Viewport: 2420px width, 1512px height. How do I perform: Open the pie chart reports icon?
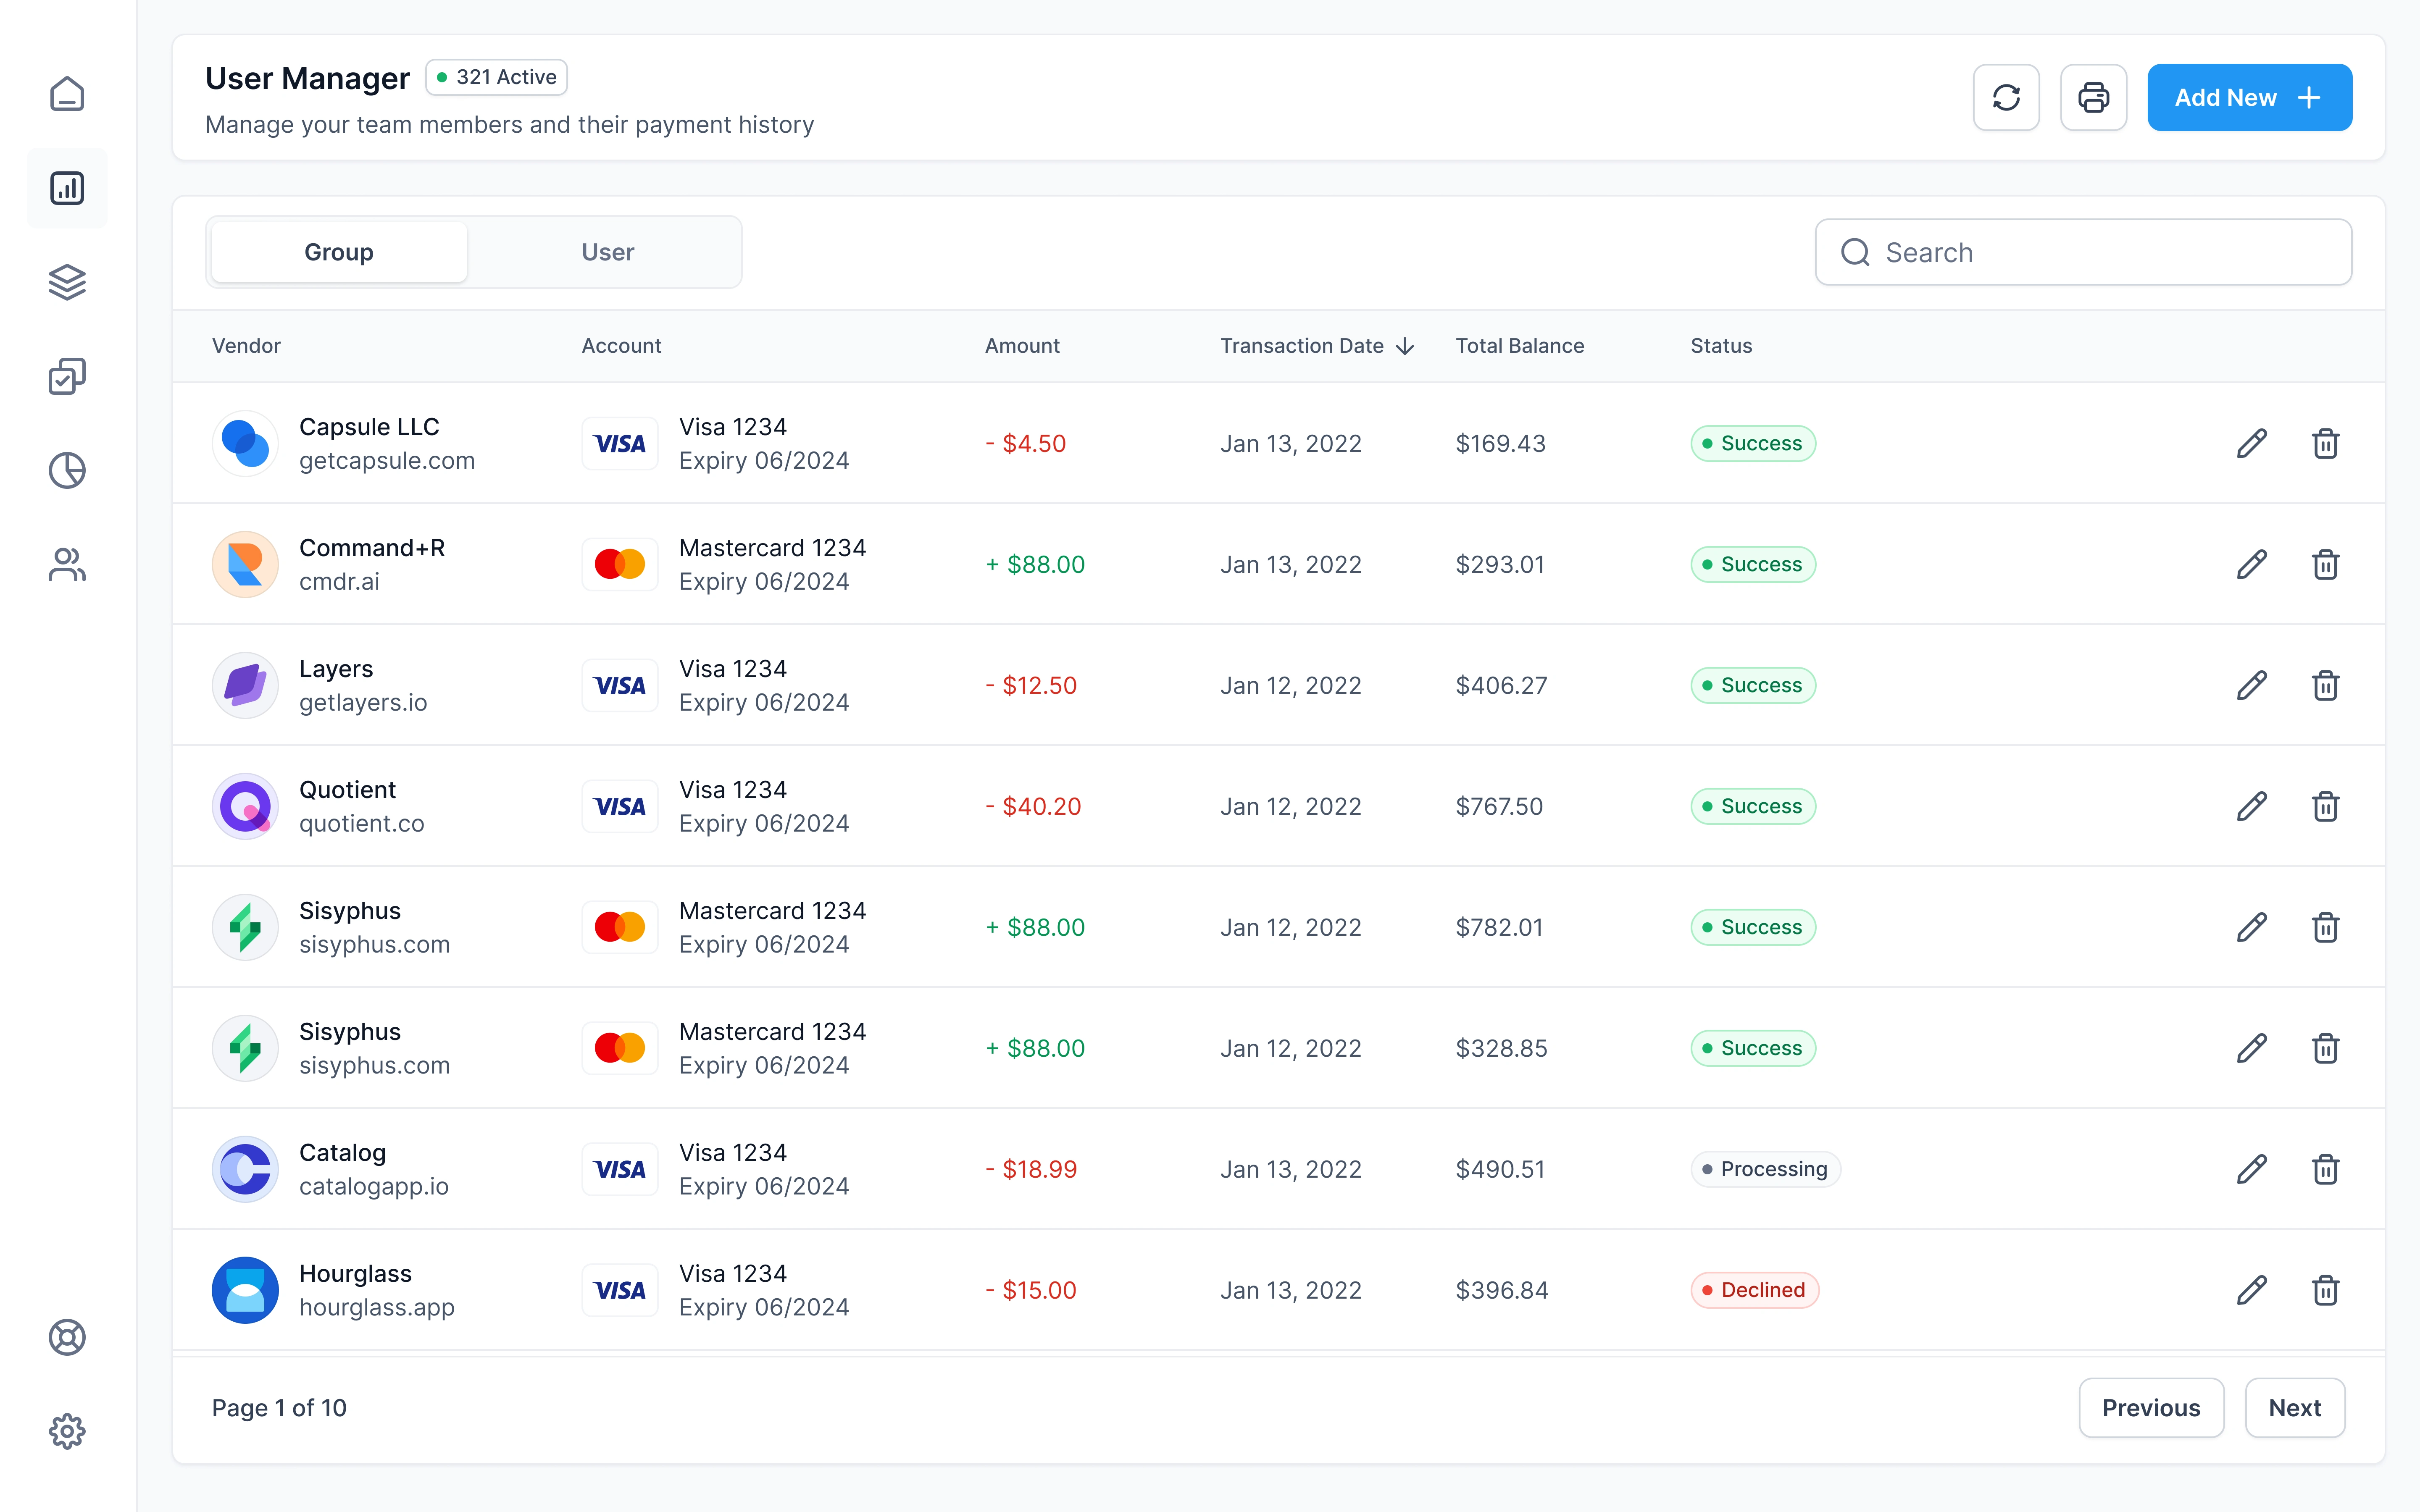pyautogui.click(x=67, y=470)
